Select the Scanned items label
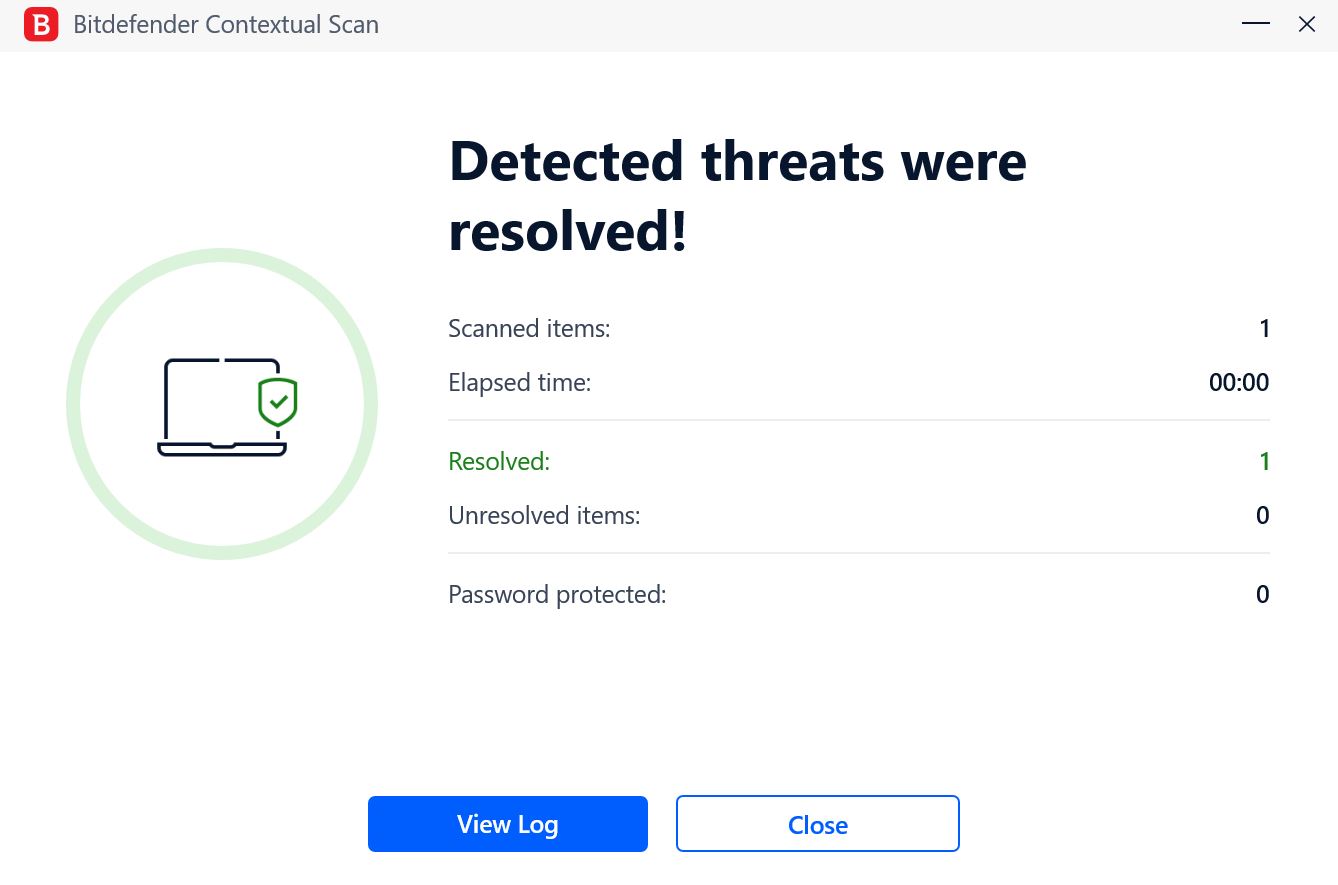Viewport: 1338px width, 885px height. [529, 328]
